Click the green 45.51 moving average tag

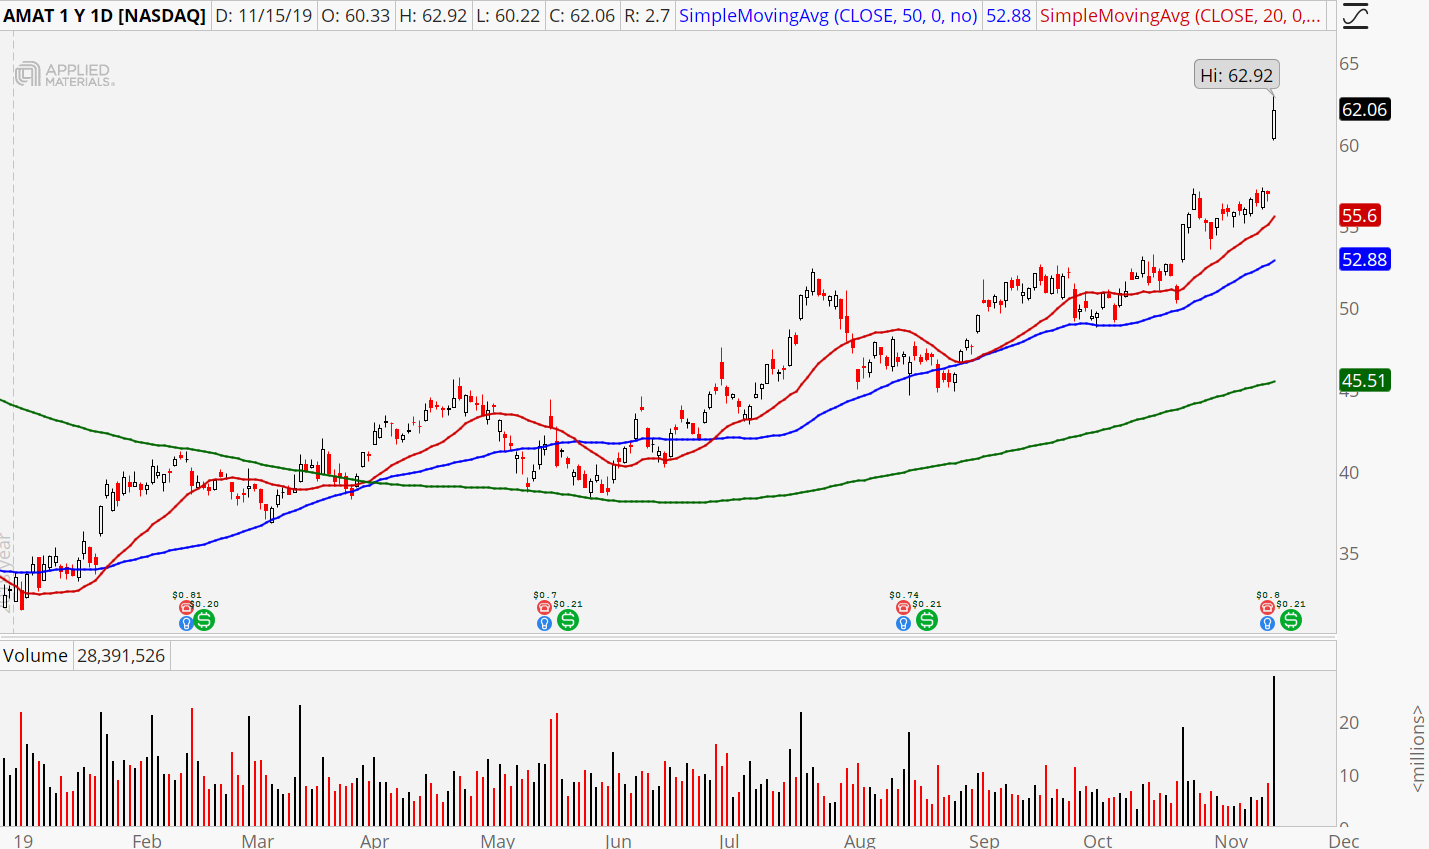[1365, 380]
